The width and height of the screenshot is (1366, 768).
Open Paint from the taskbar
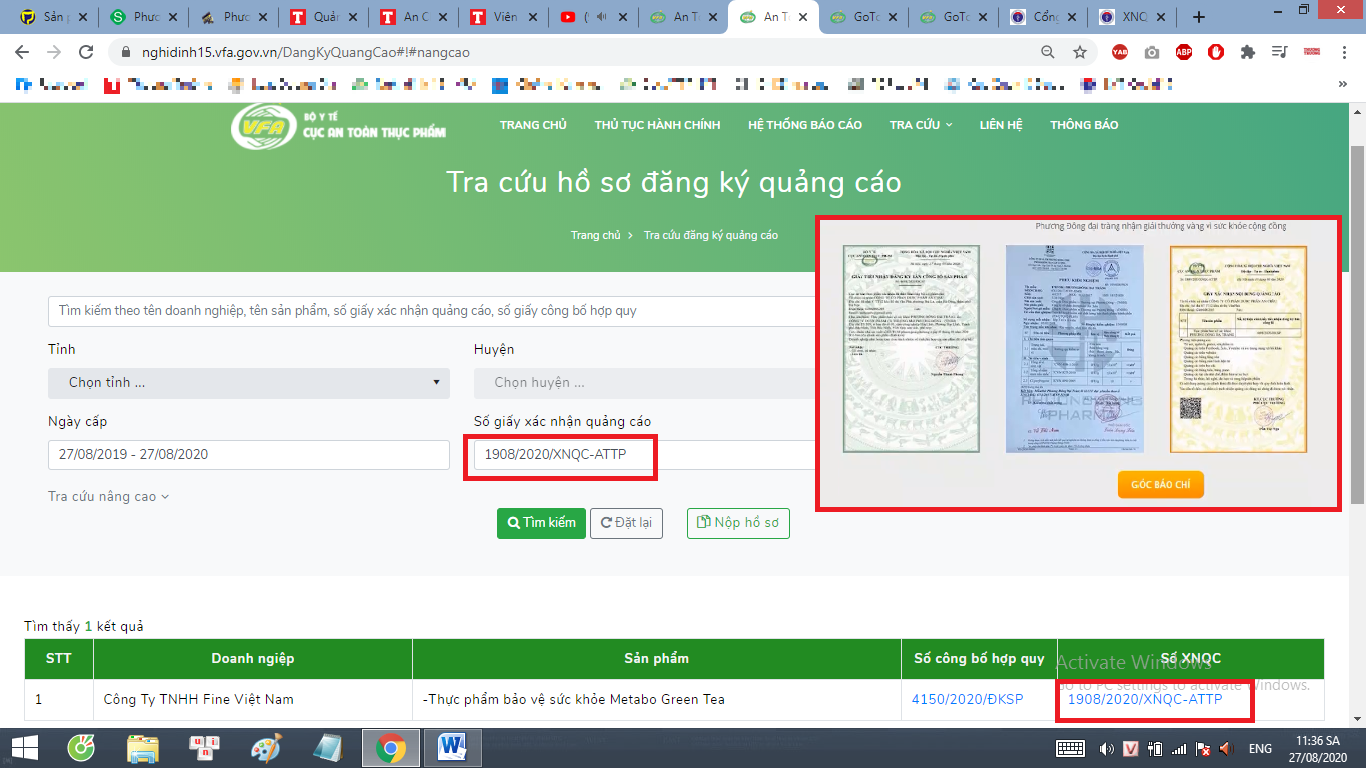pos(266,748)
